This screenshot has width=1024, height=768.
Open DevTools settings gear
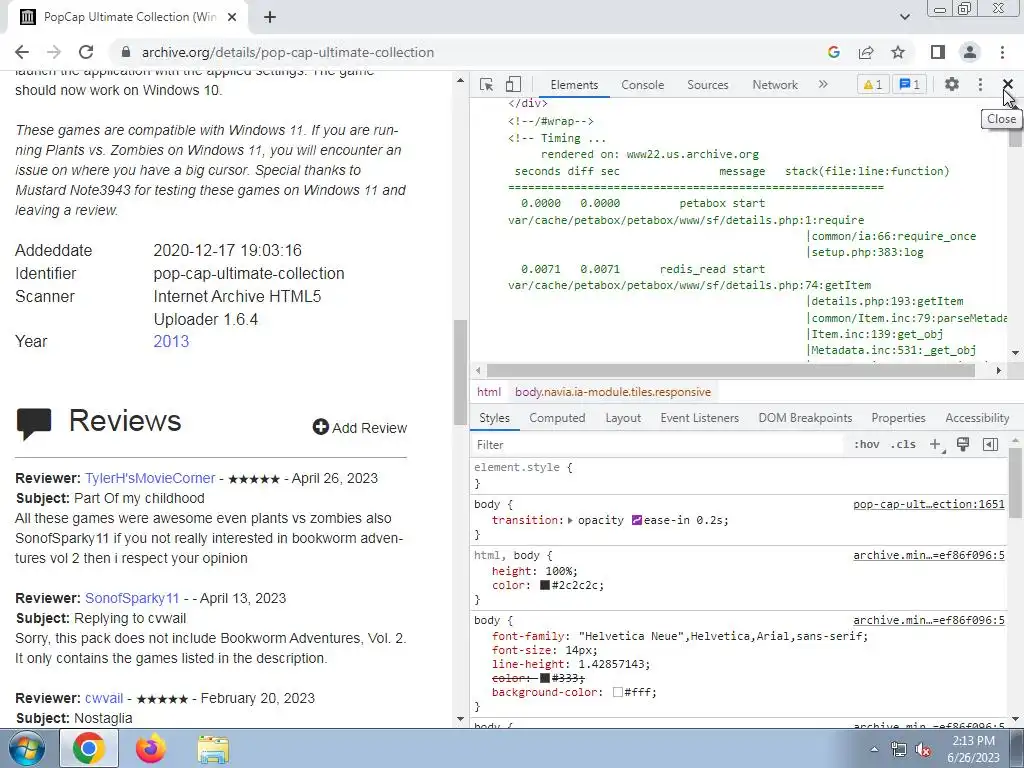(x=952, y=84)
